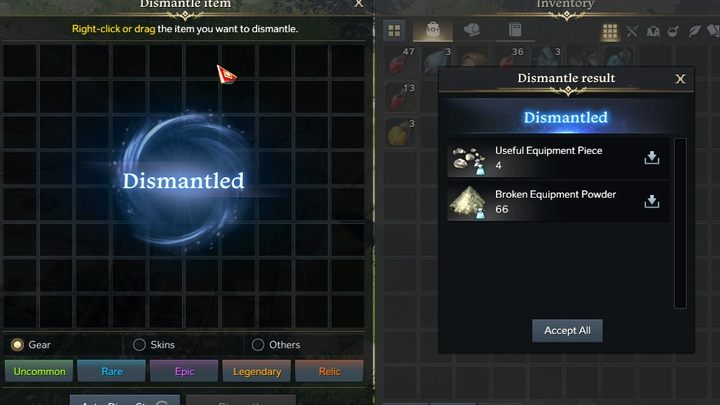Open the helmet gear inventory tab
The height and width of the screenshot is (405, 720).
(x=472, y=30)
